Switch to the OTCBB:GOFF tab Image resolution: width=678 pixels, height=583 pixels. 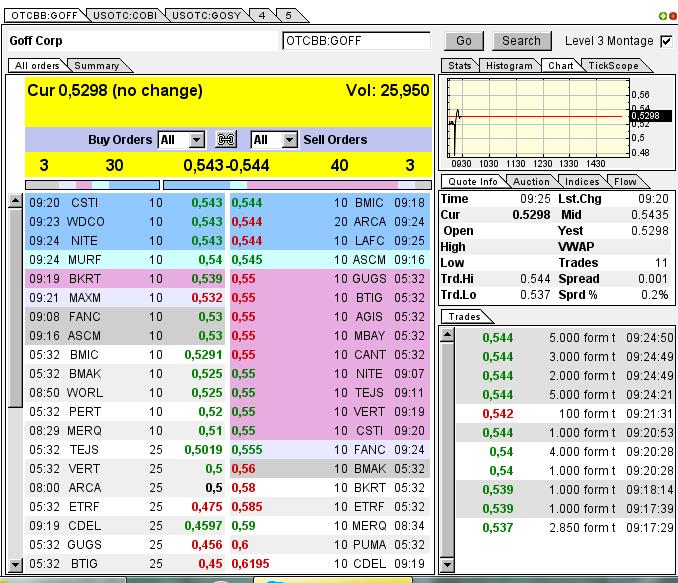pyautogui.click(x=44, y=16)
